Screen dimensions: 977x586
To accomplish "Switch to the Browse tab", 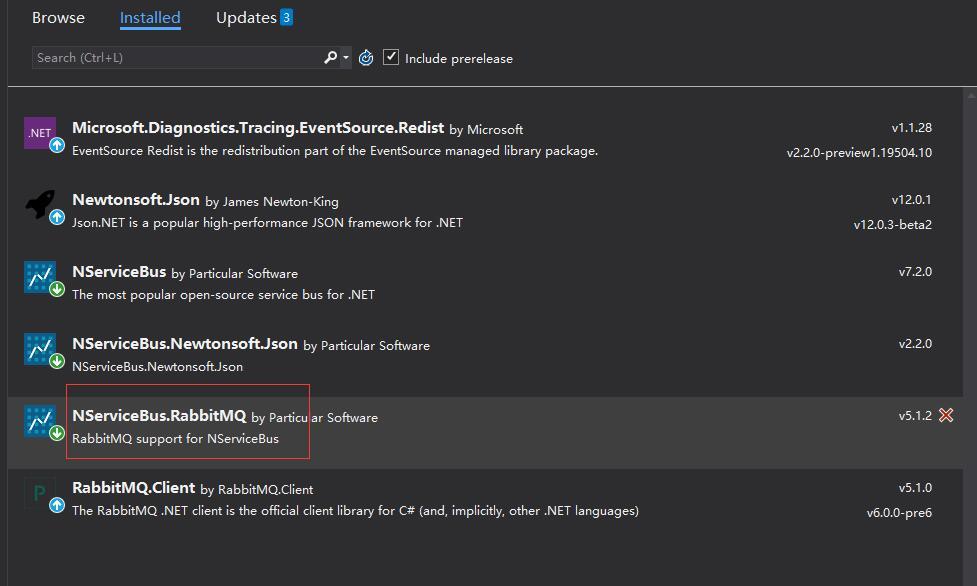I will pos(58,17).
